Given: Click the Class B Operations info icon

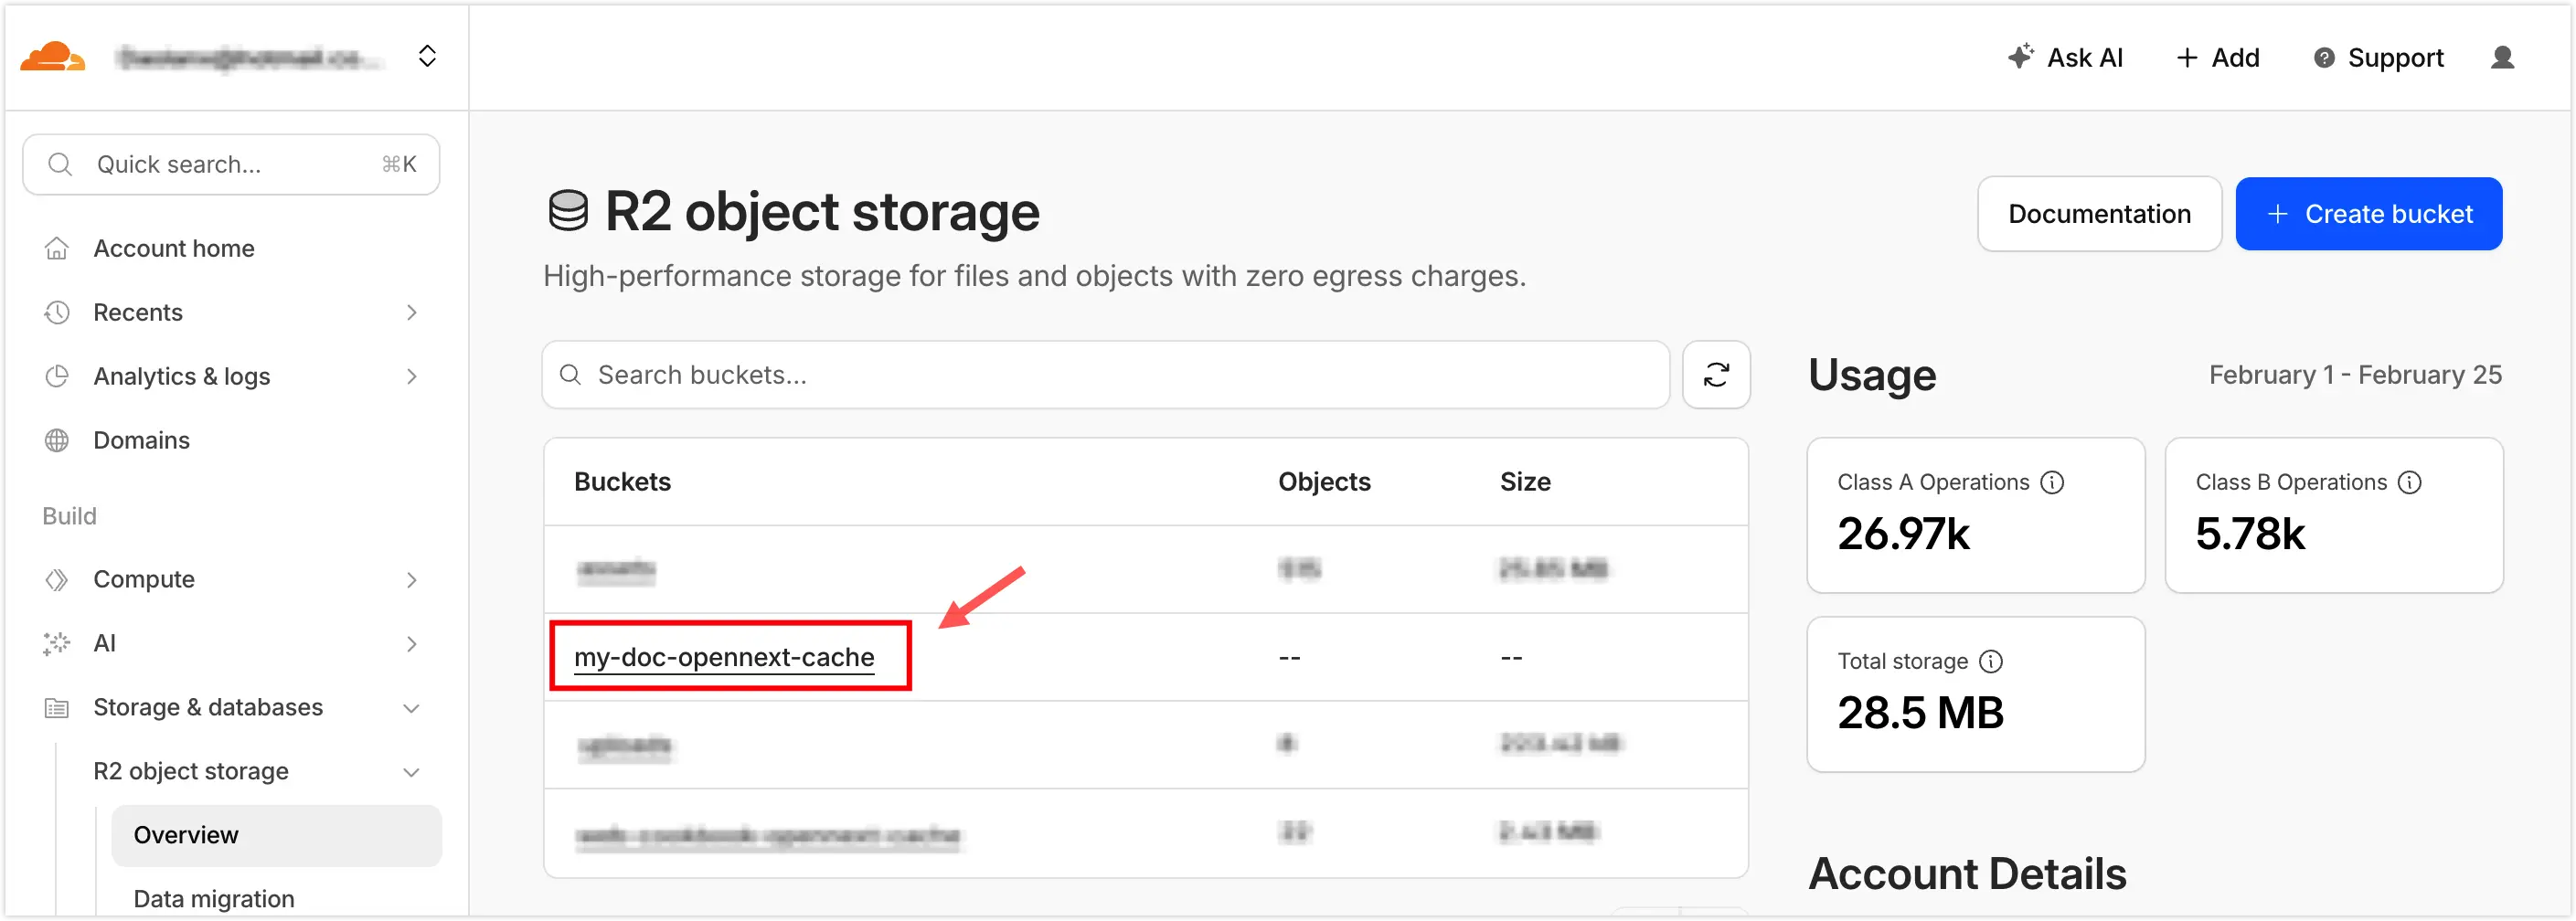Looking at the screenshot, I should 2410,483.
